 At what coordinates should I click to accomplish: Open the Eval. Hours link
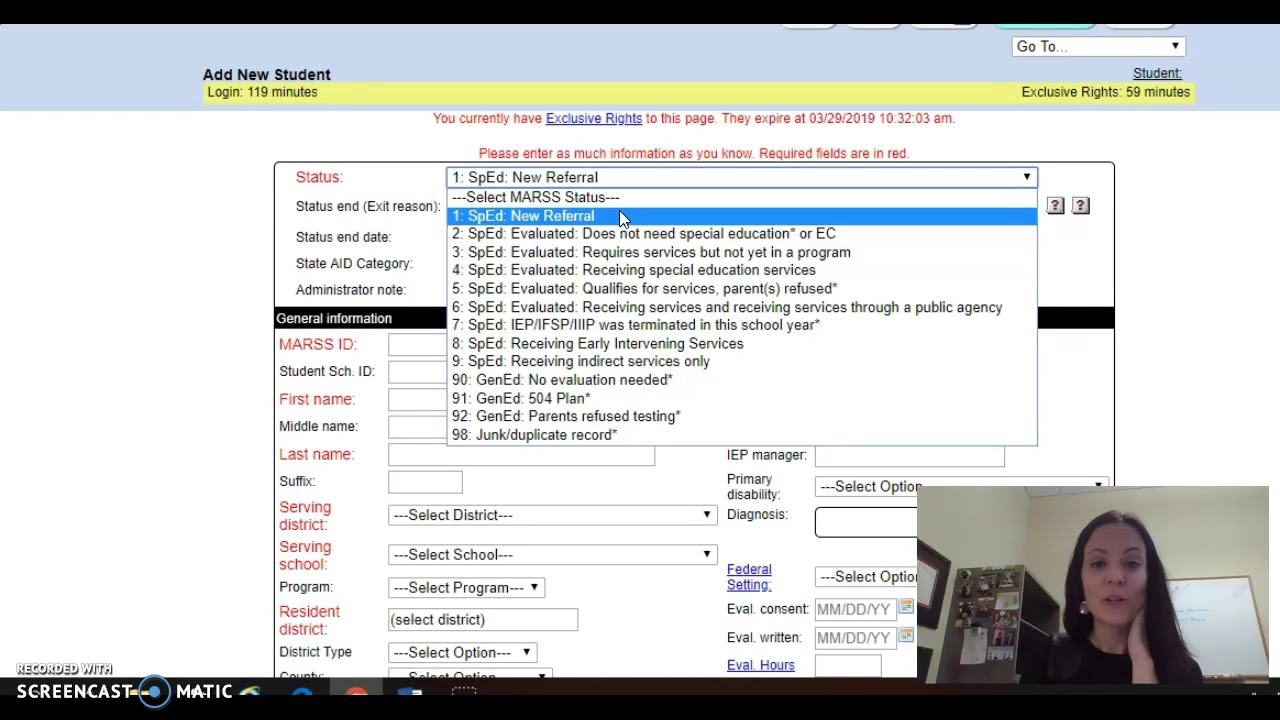(761, 665)
